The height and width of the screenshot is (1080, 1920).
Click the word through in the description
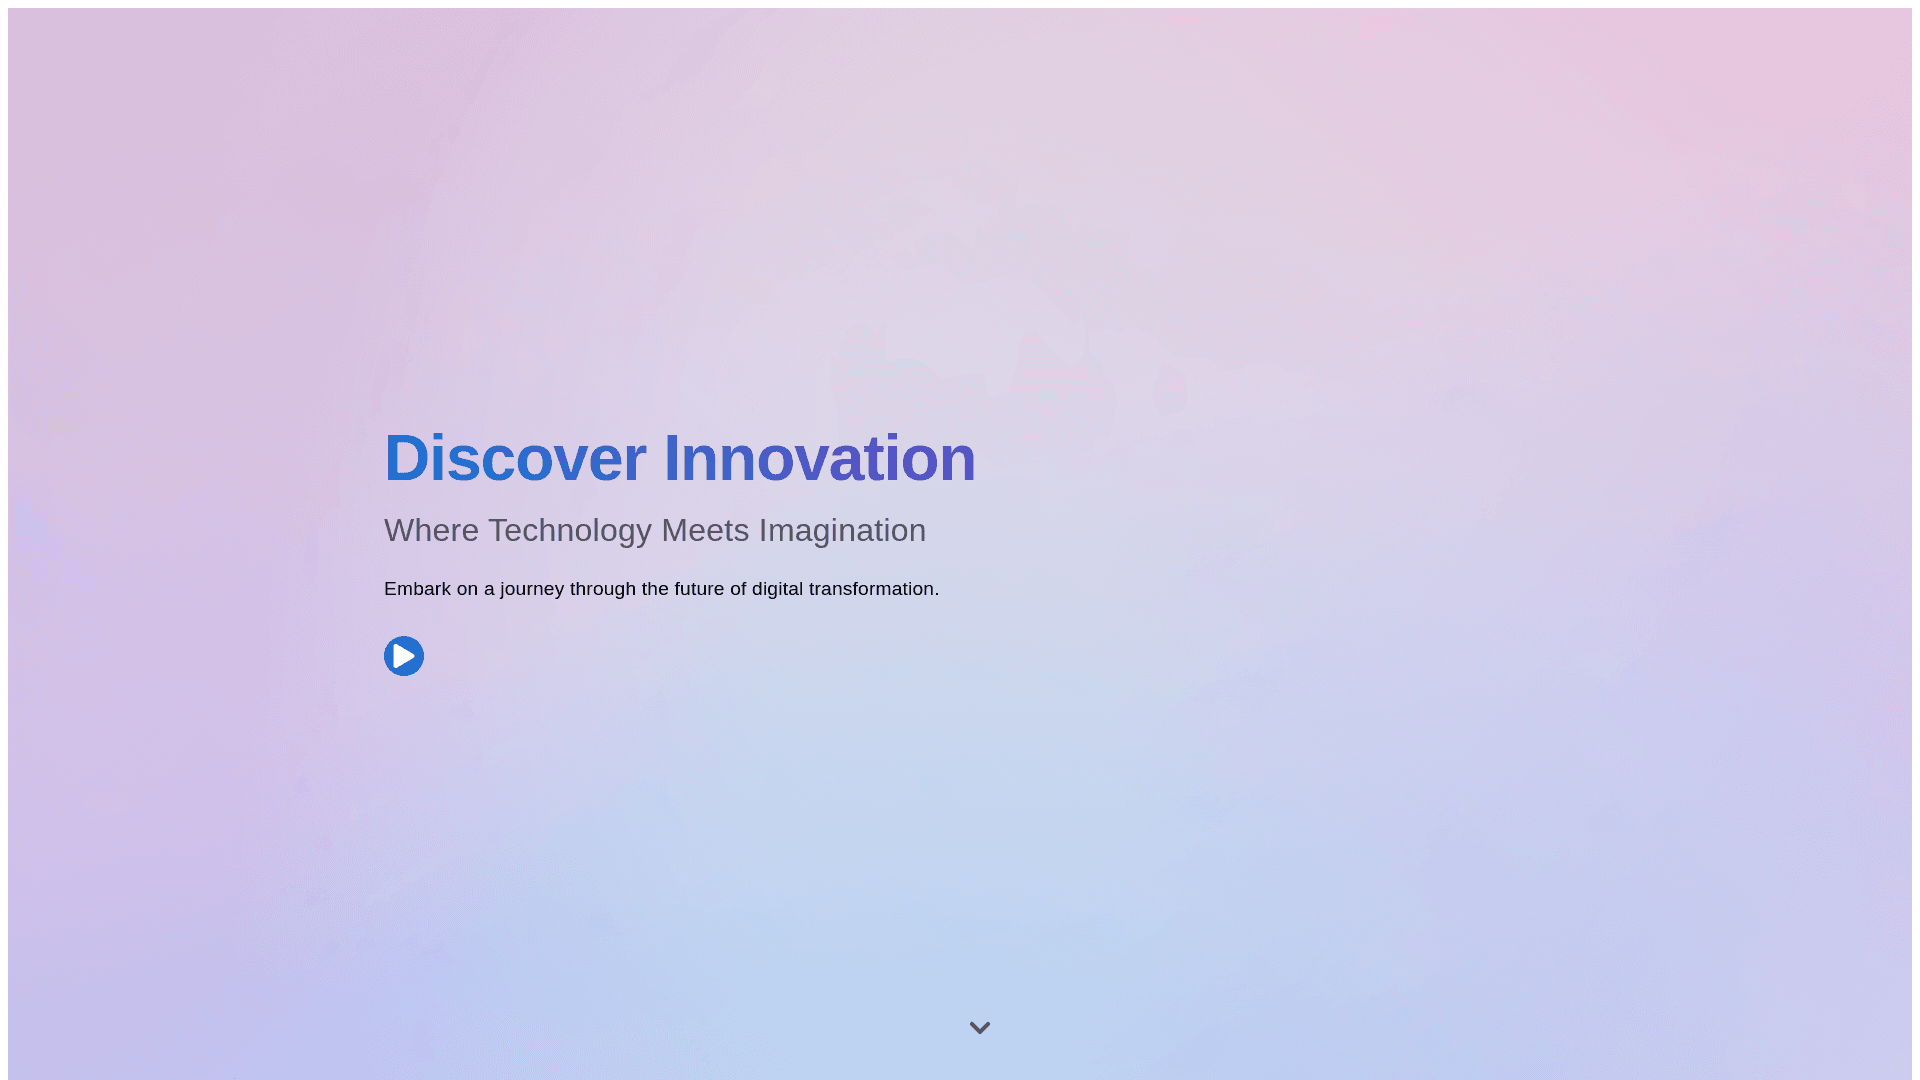pyautogui.click(x=602, y=589)
